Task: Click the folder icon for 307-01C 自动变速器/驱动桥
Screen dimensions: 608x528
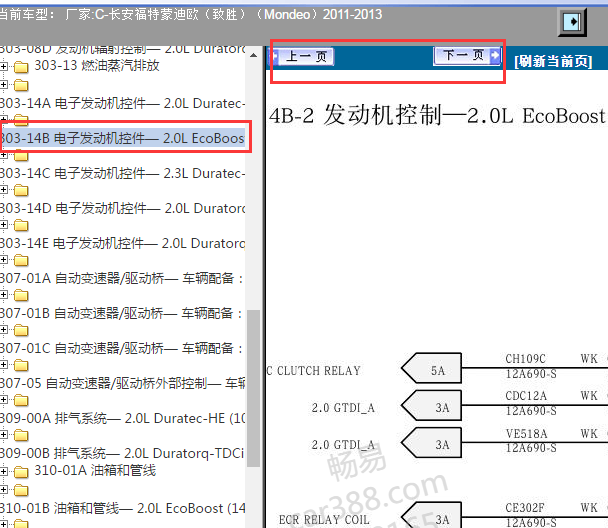Action: 21,330
